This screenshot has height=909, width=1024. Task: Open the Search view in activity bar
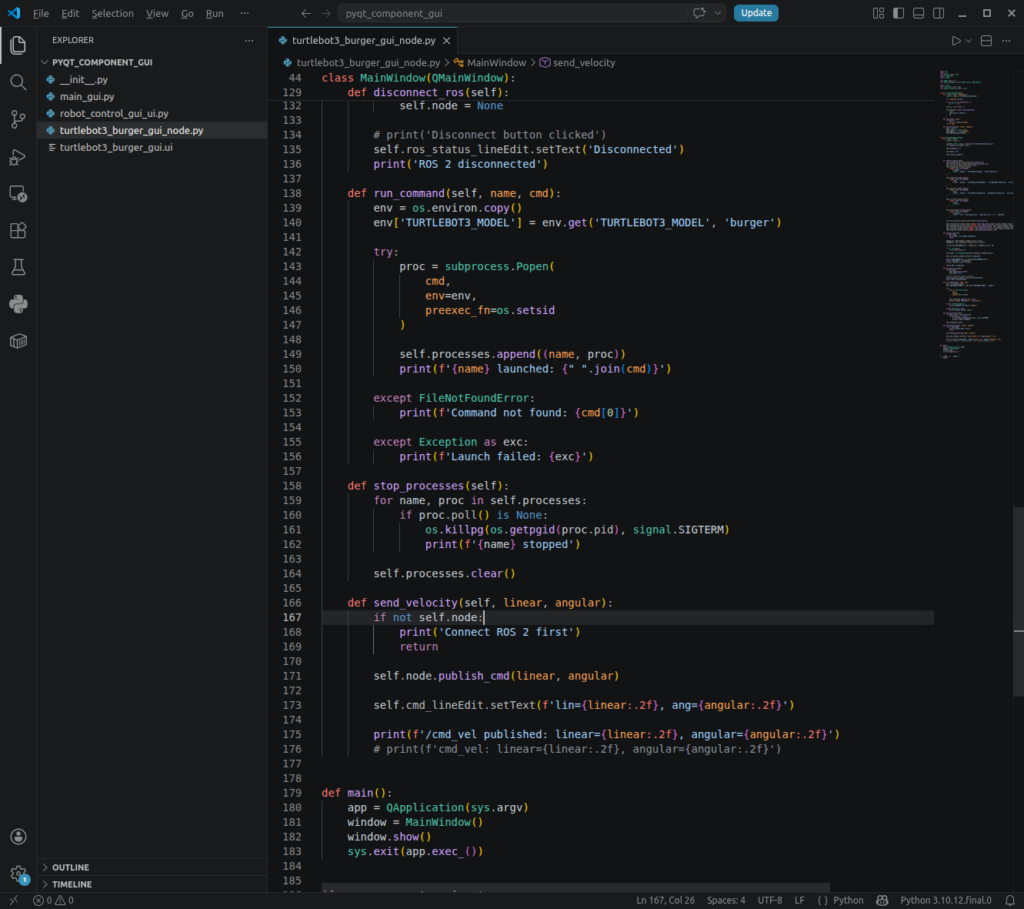point(18,82)
